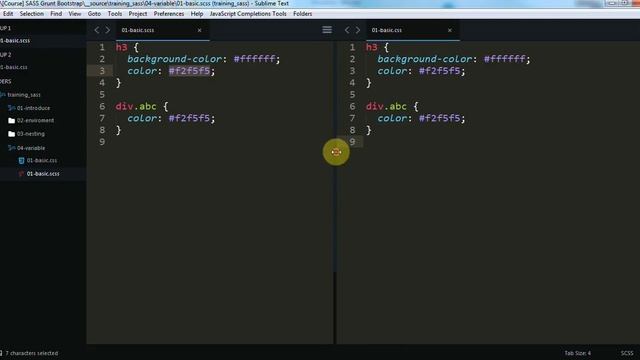Open the Help menu
640x360 pixels.
click(197, 13)
